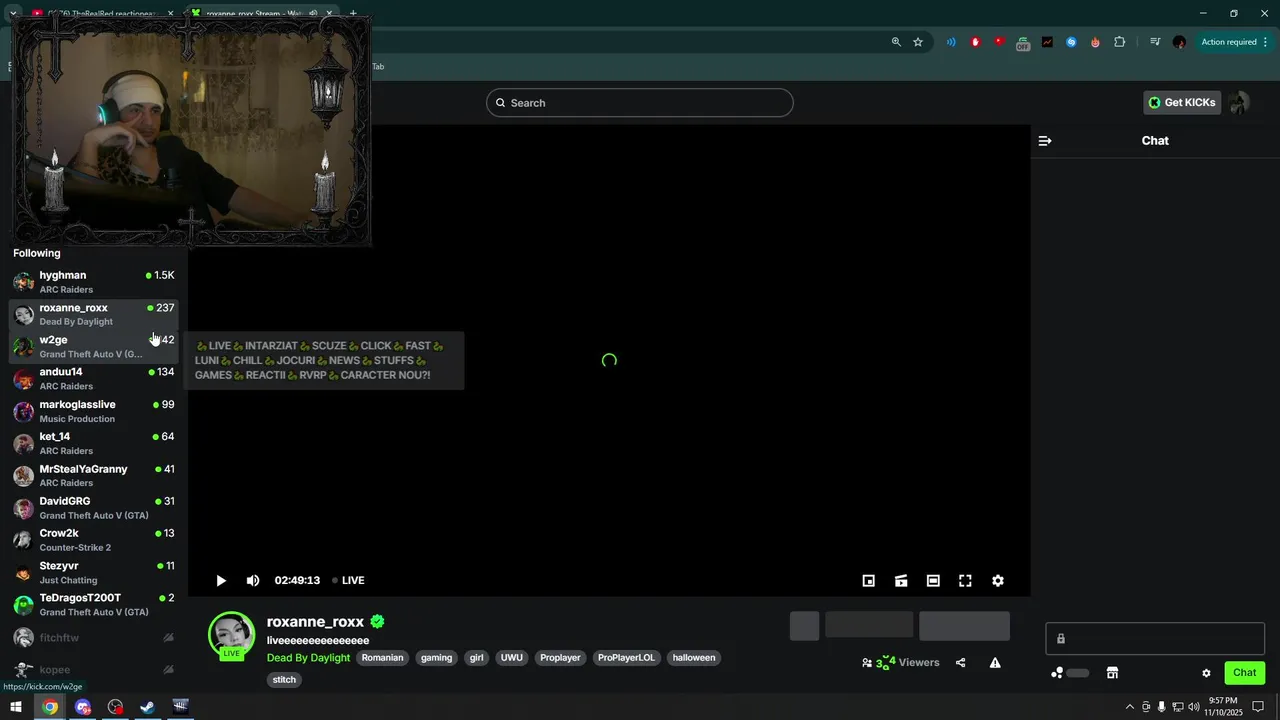
Task: Open the viewers count list
Action: point(900,662)
